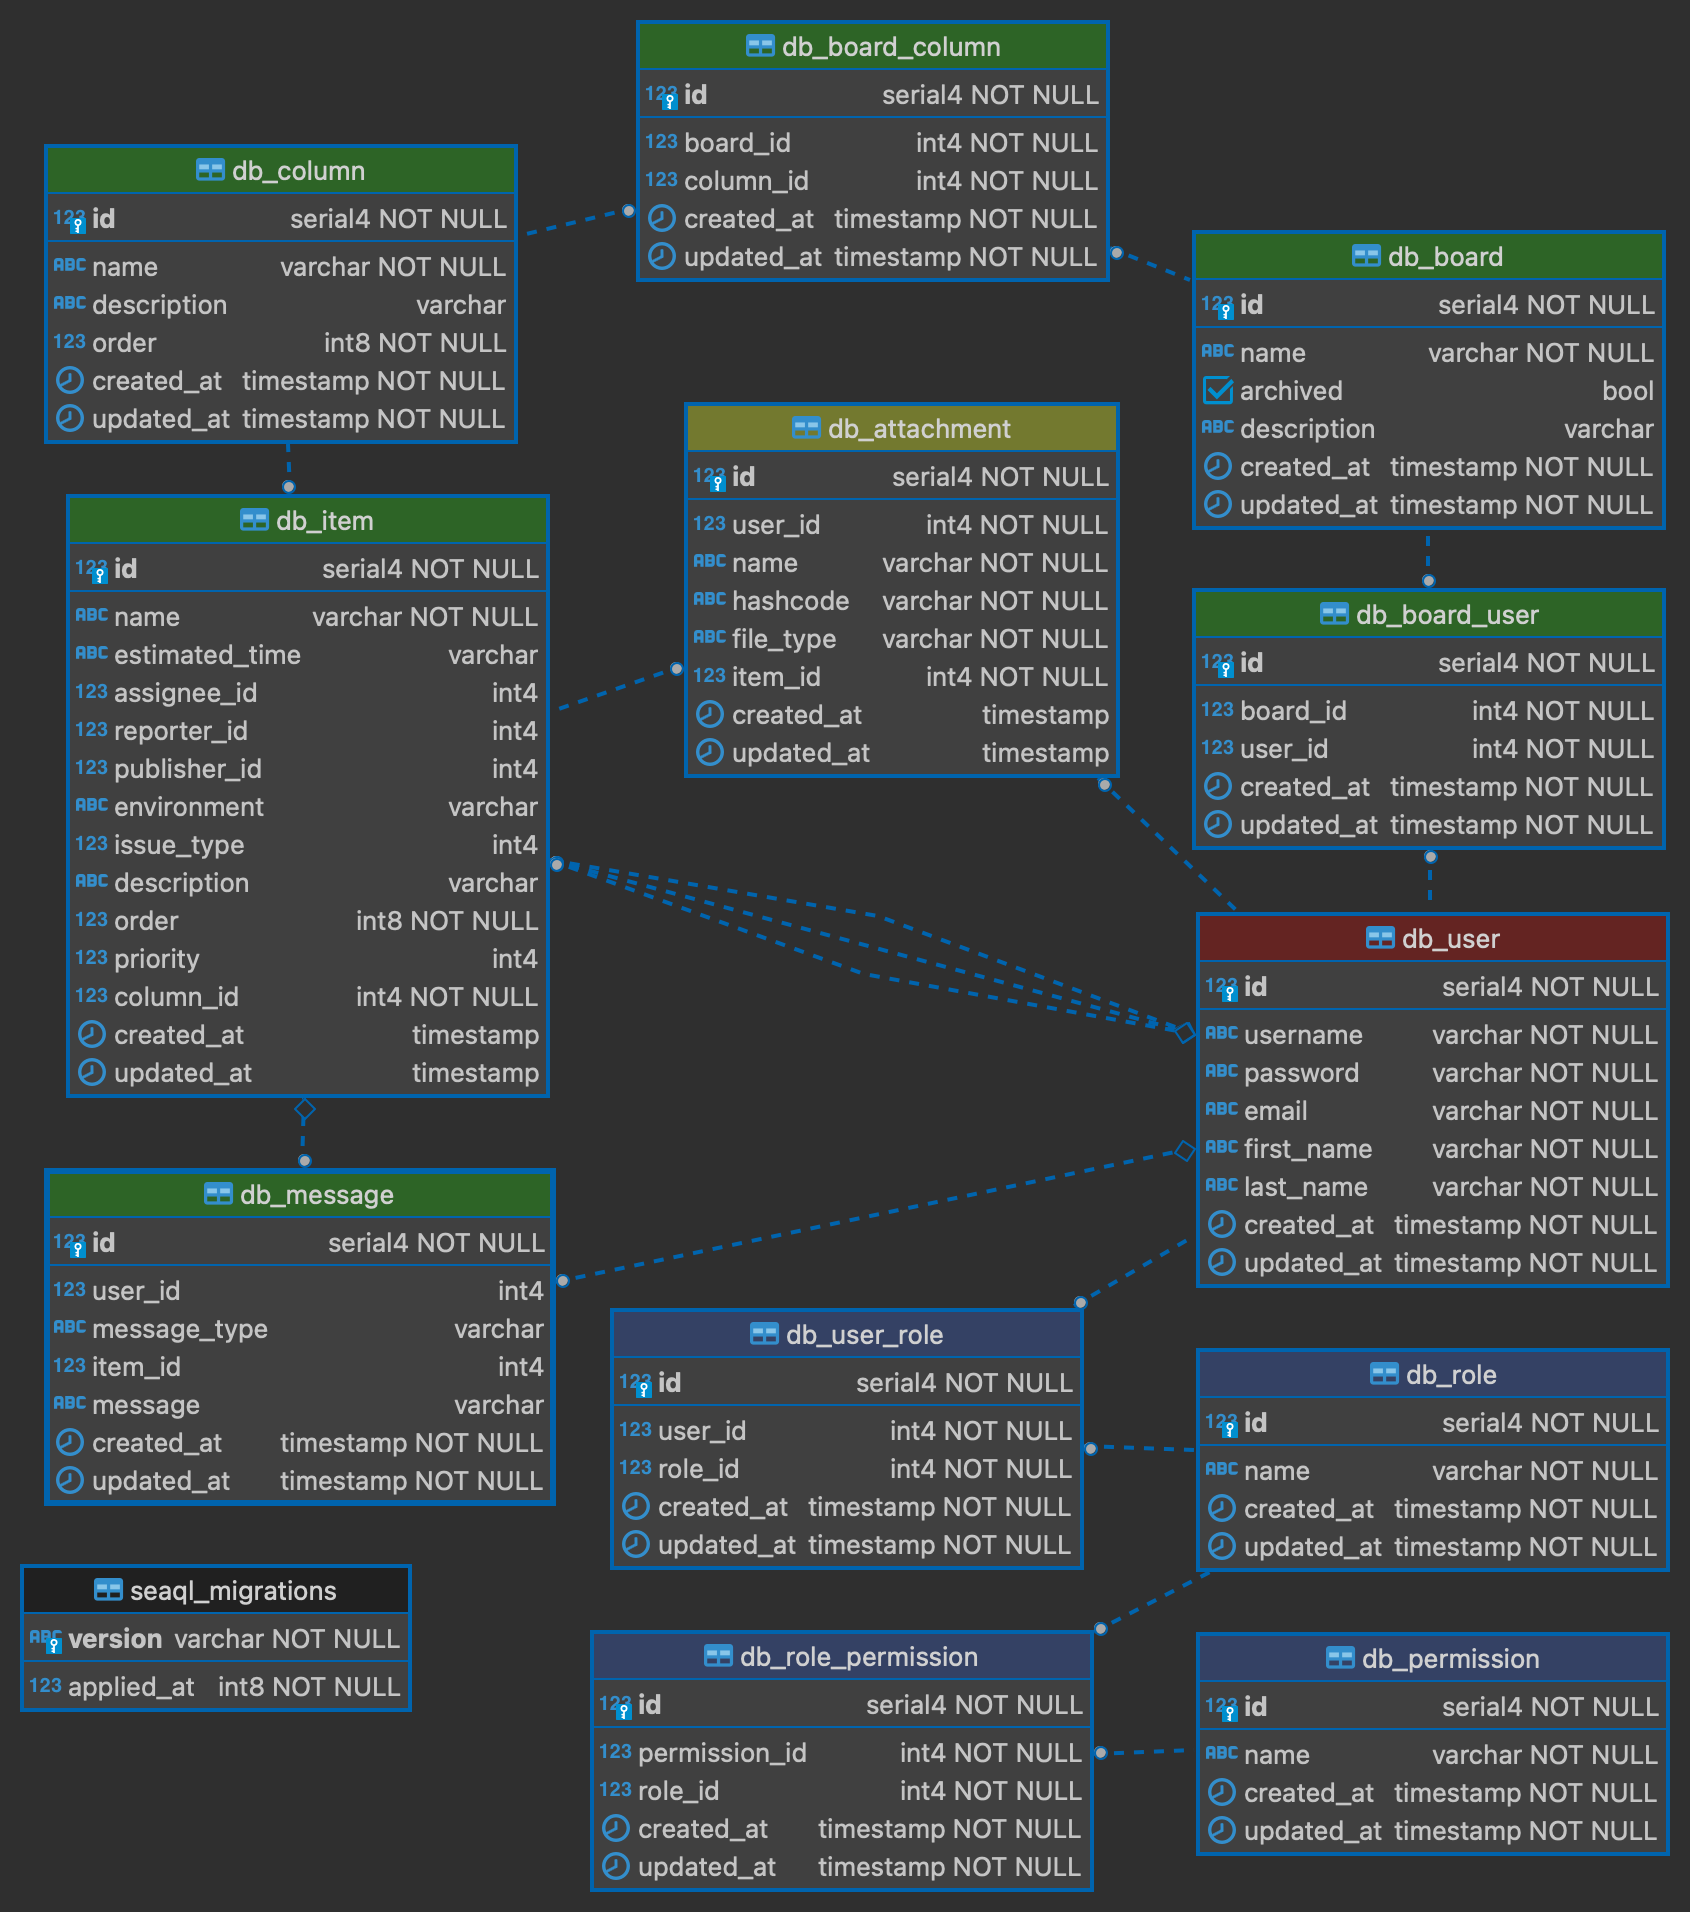
Task: Click the table icon beside db_board_column title
Action: pos(760,47)
